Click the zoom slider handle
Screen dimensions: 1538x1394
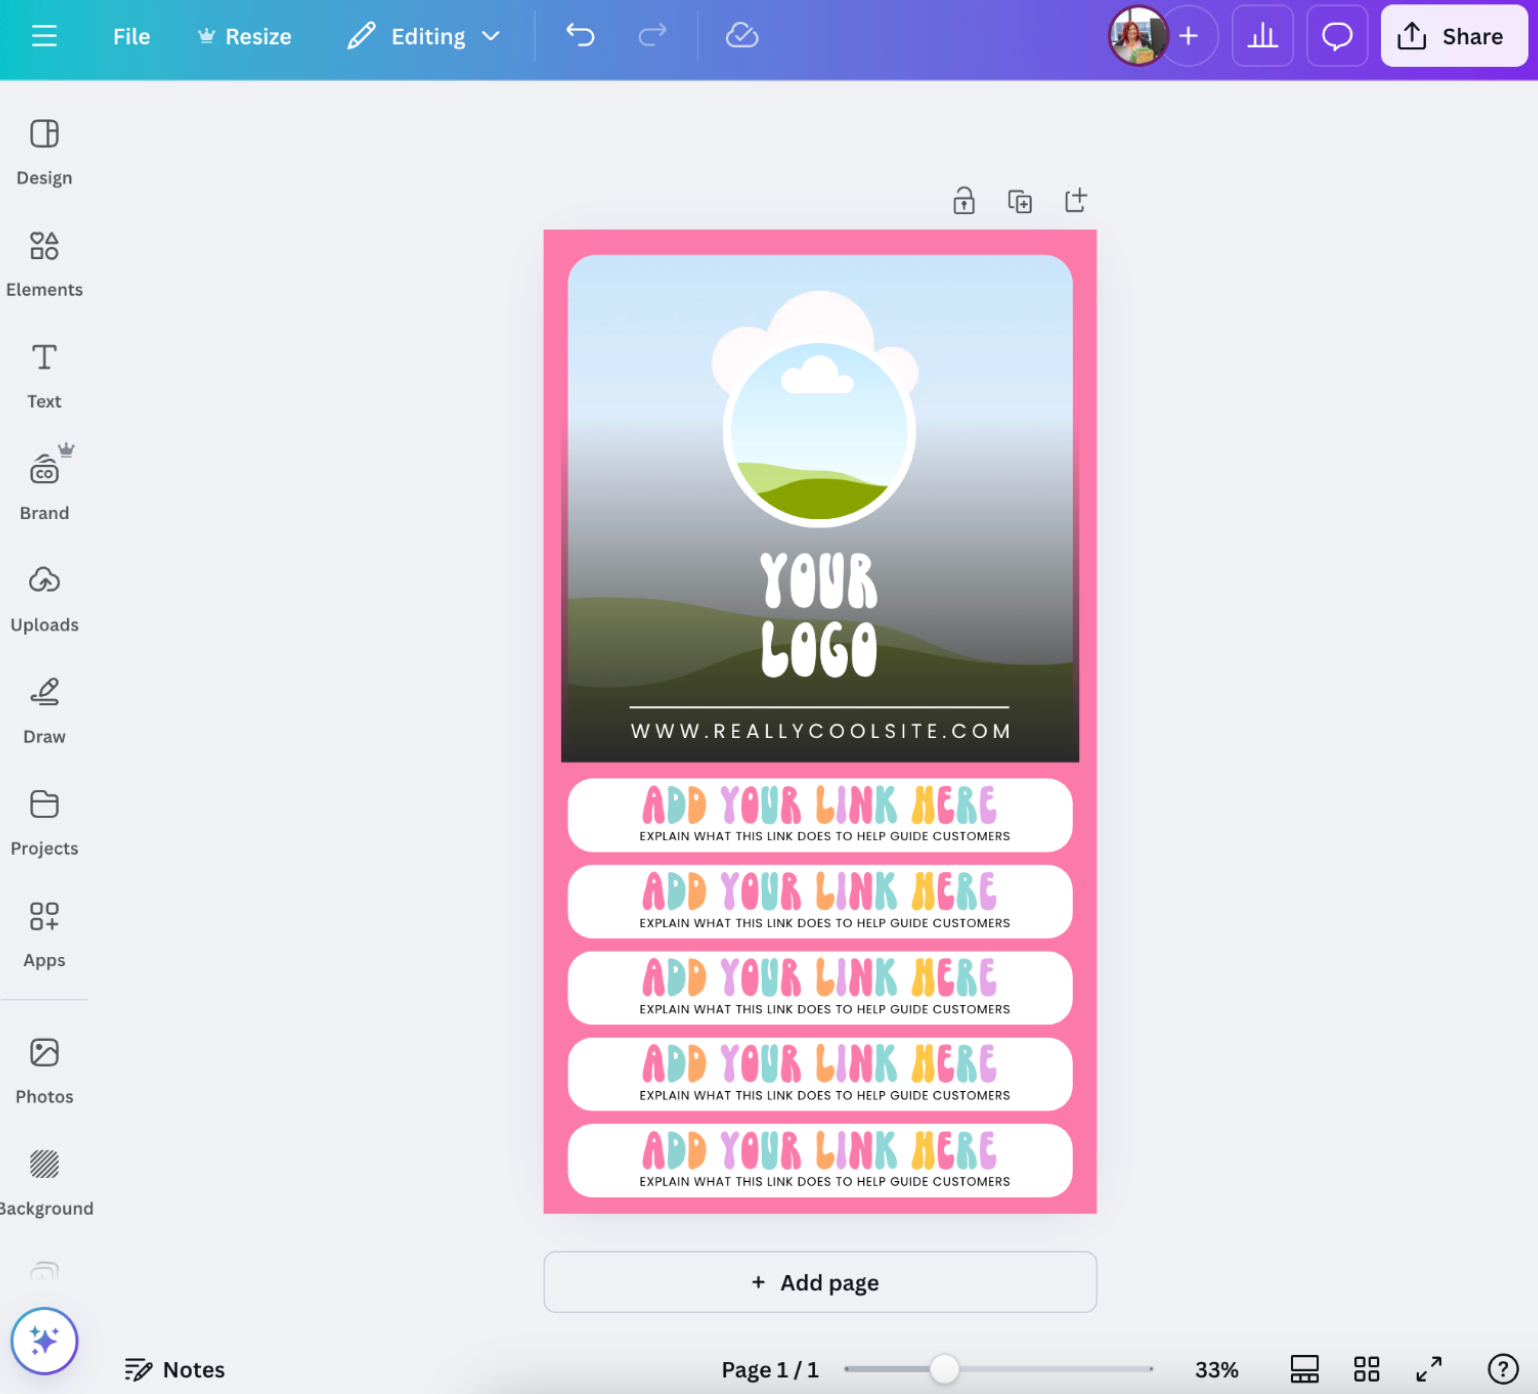944,1369
